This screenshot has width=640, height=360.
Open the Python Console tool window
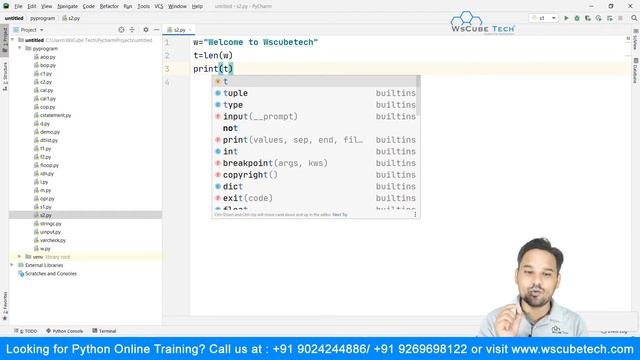tap(64, 331)
